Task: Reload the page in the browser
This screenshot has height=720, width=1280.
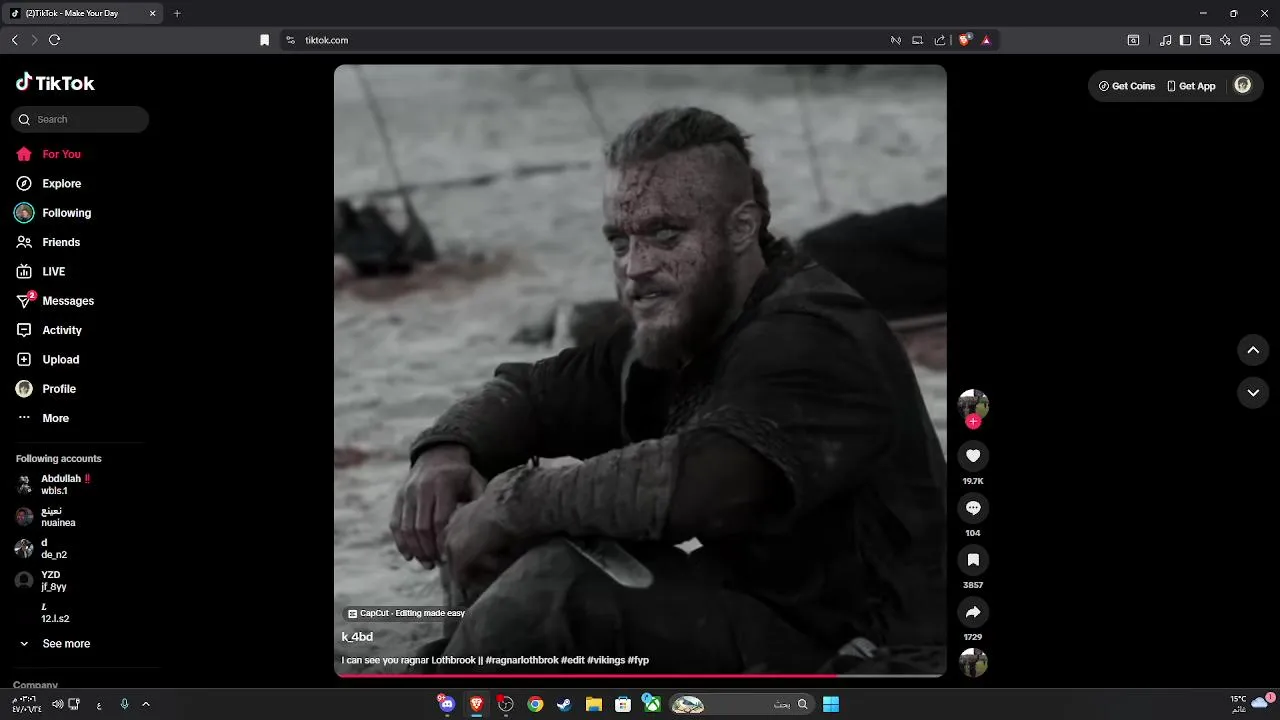Action: (54, 40)
